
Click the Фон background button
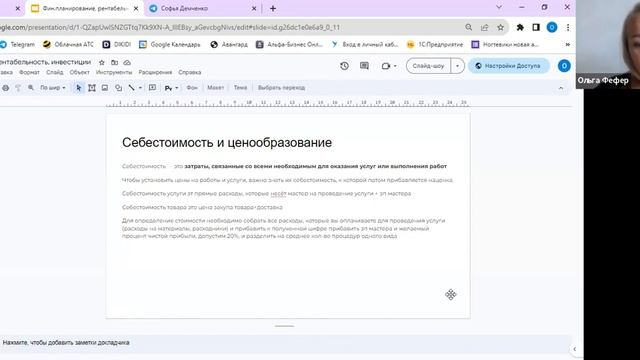pyautogui.click(x=192, y=88)
